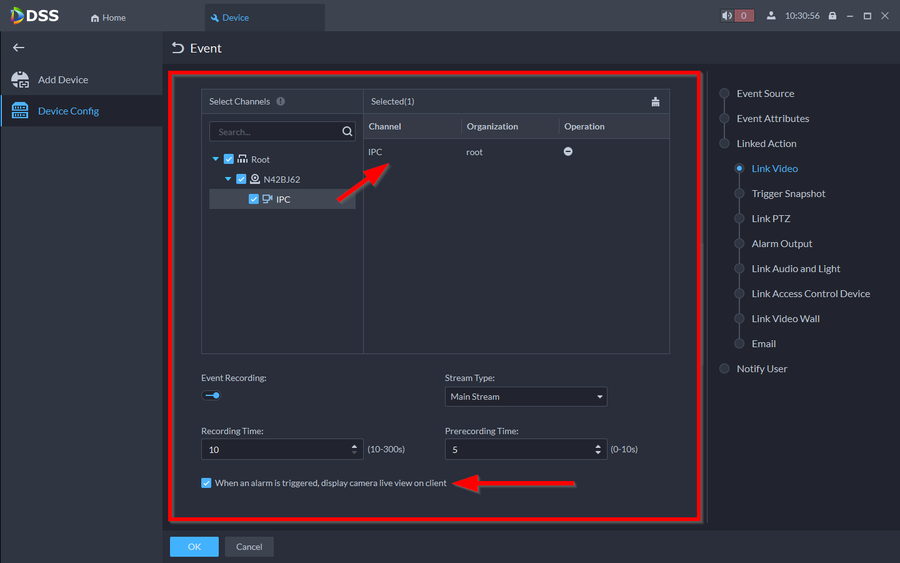Image resolution: width=900 pixels, height=563 pixels.
Task: Click the Cancel button
Action: click(x=249, y=547)
